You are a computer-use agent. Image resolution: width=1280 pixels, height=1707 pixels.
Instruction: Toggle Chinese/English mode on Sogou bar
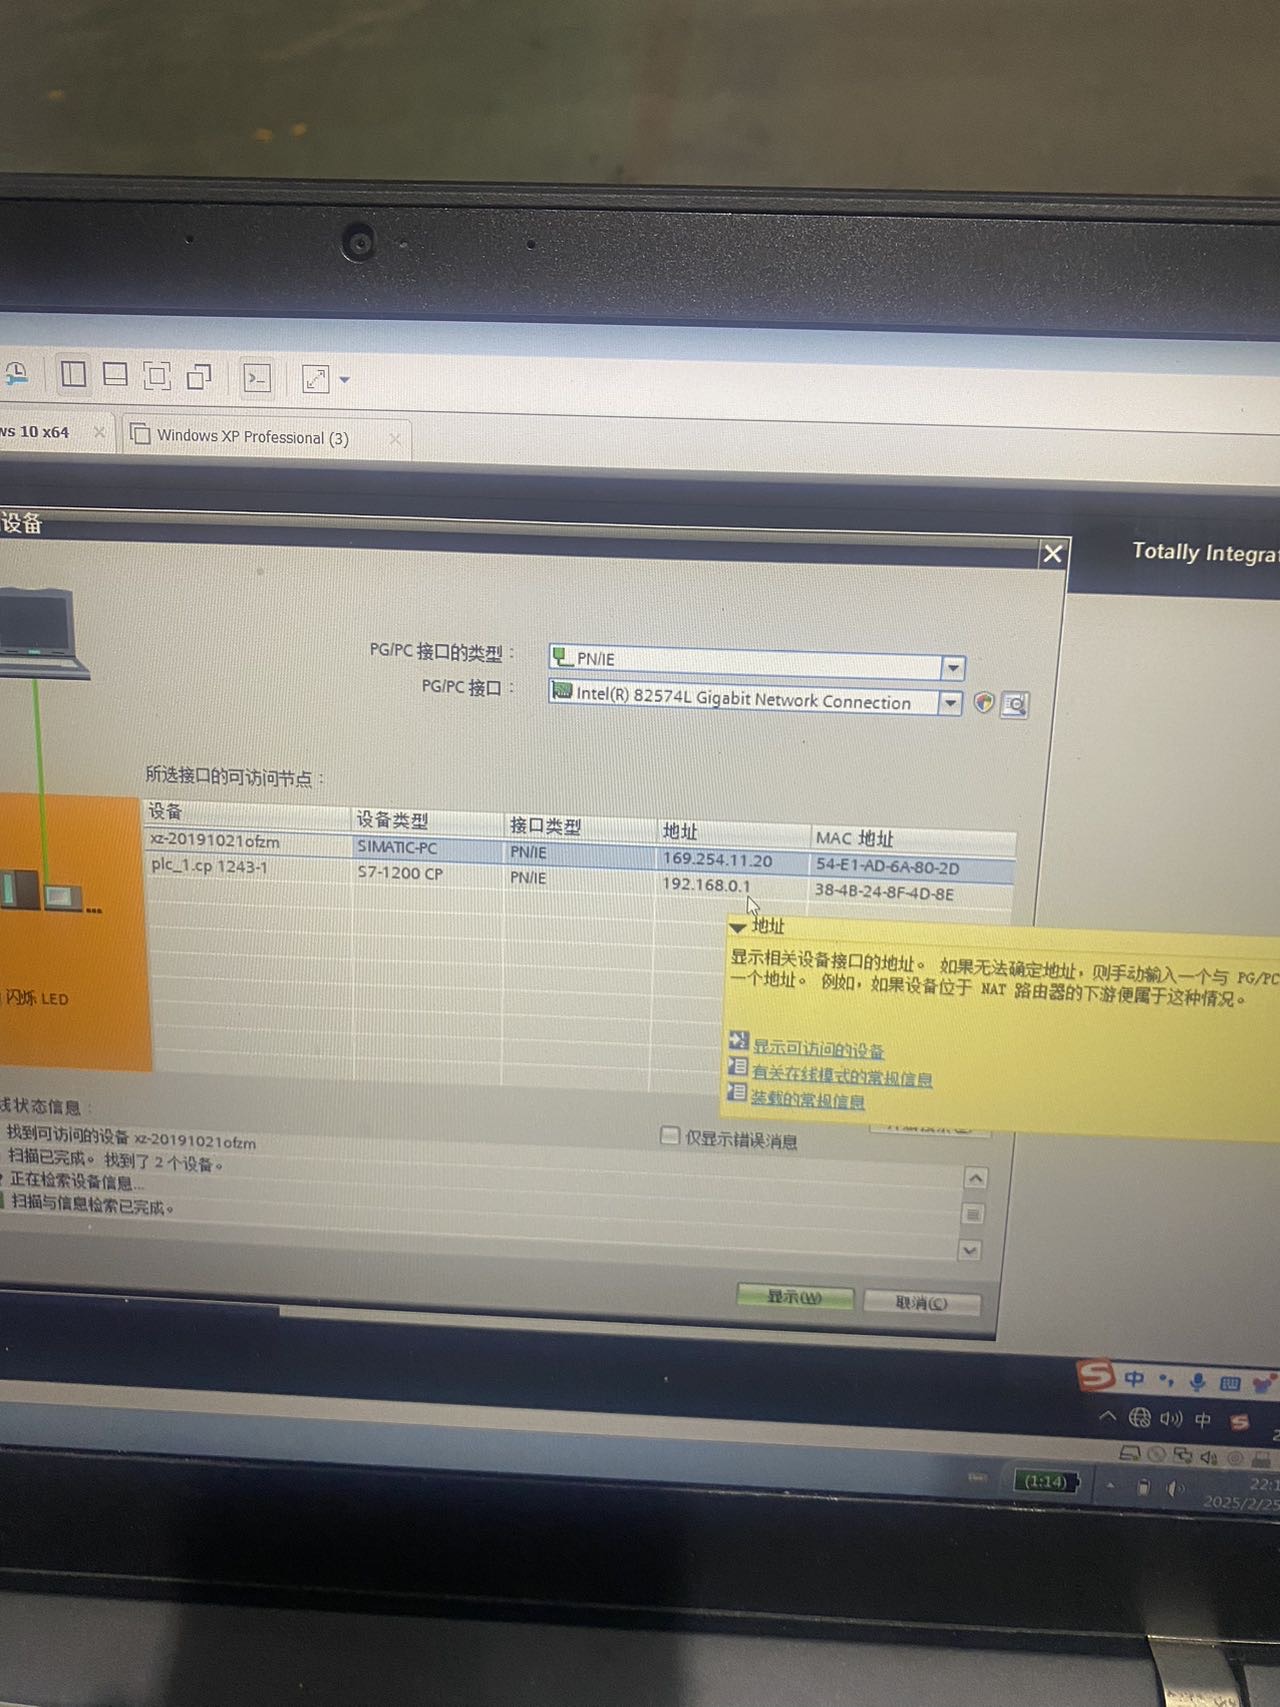[x=1134, y=1379]
